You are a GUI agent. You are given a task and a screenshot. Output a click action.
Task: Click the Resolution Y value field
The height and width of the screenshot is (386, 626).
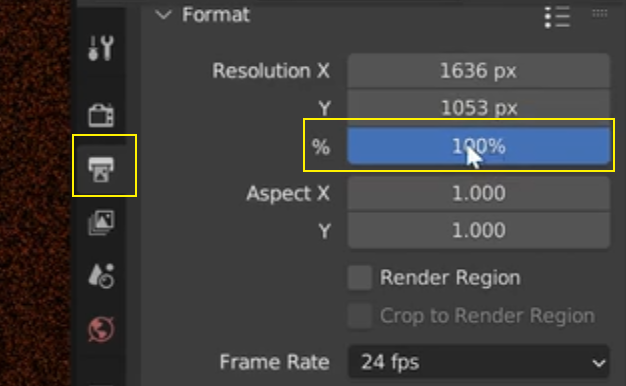coord(479,107)
